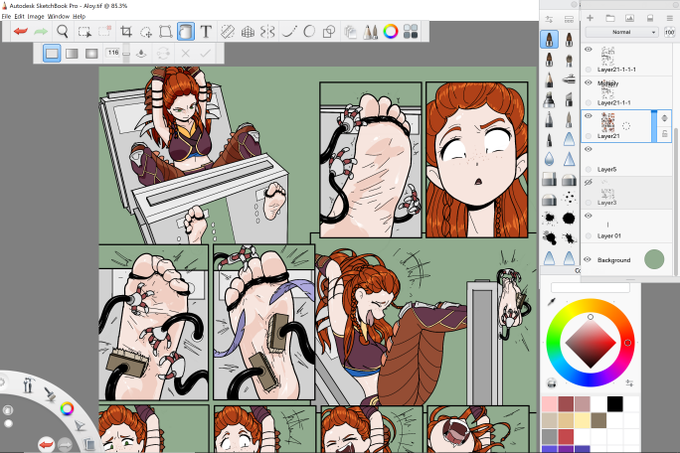Image resolution: width=680 pixels, height=453 pixels.
Task: Open the Normal blend mode dropdown
Action: coord(621,32)
